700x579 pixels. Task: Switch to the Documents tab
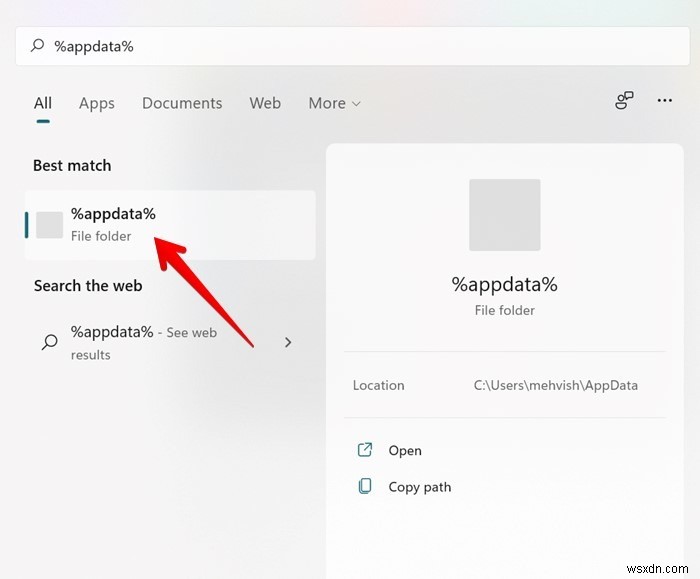pos(182,103)
